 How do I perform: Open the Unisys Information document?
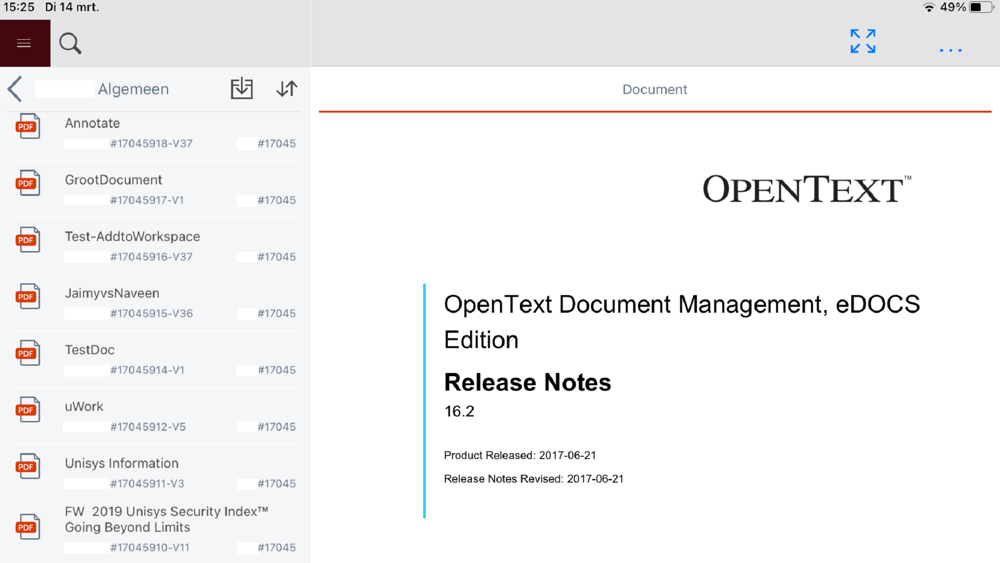coord(121,464)
